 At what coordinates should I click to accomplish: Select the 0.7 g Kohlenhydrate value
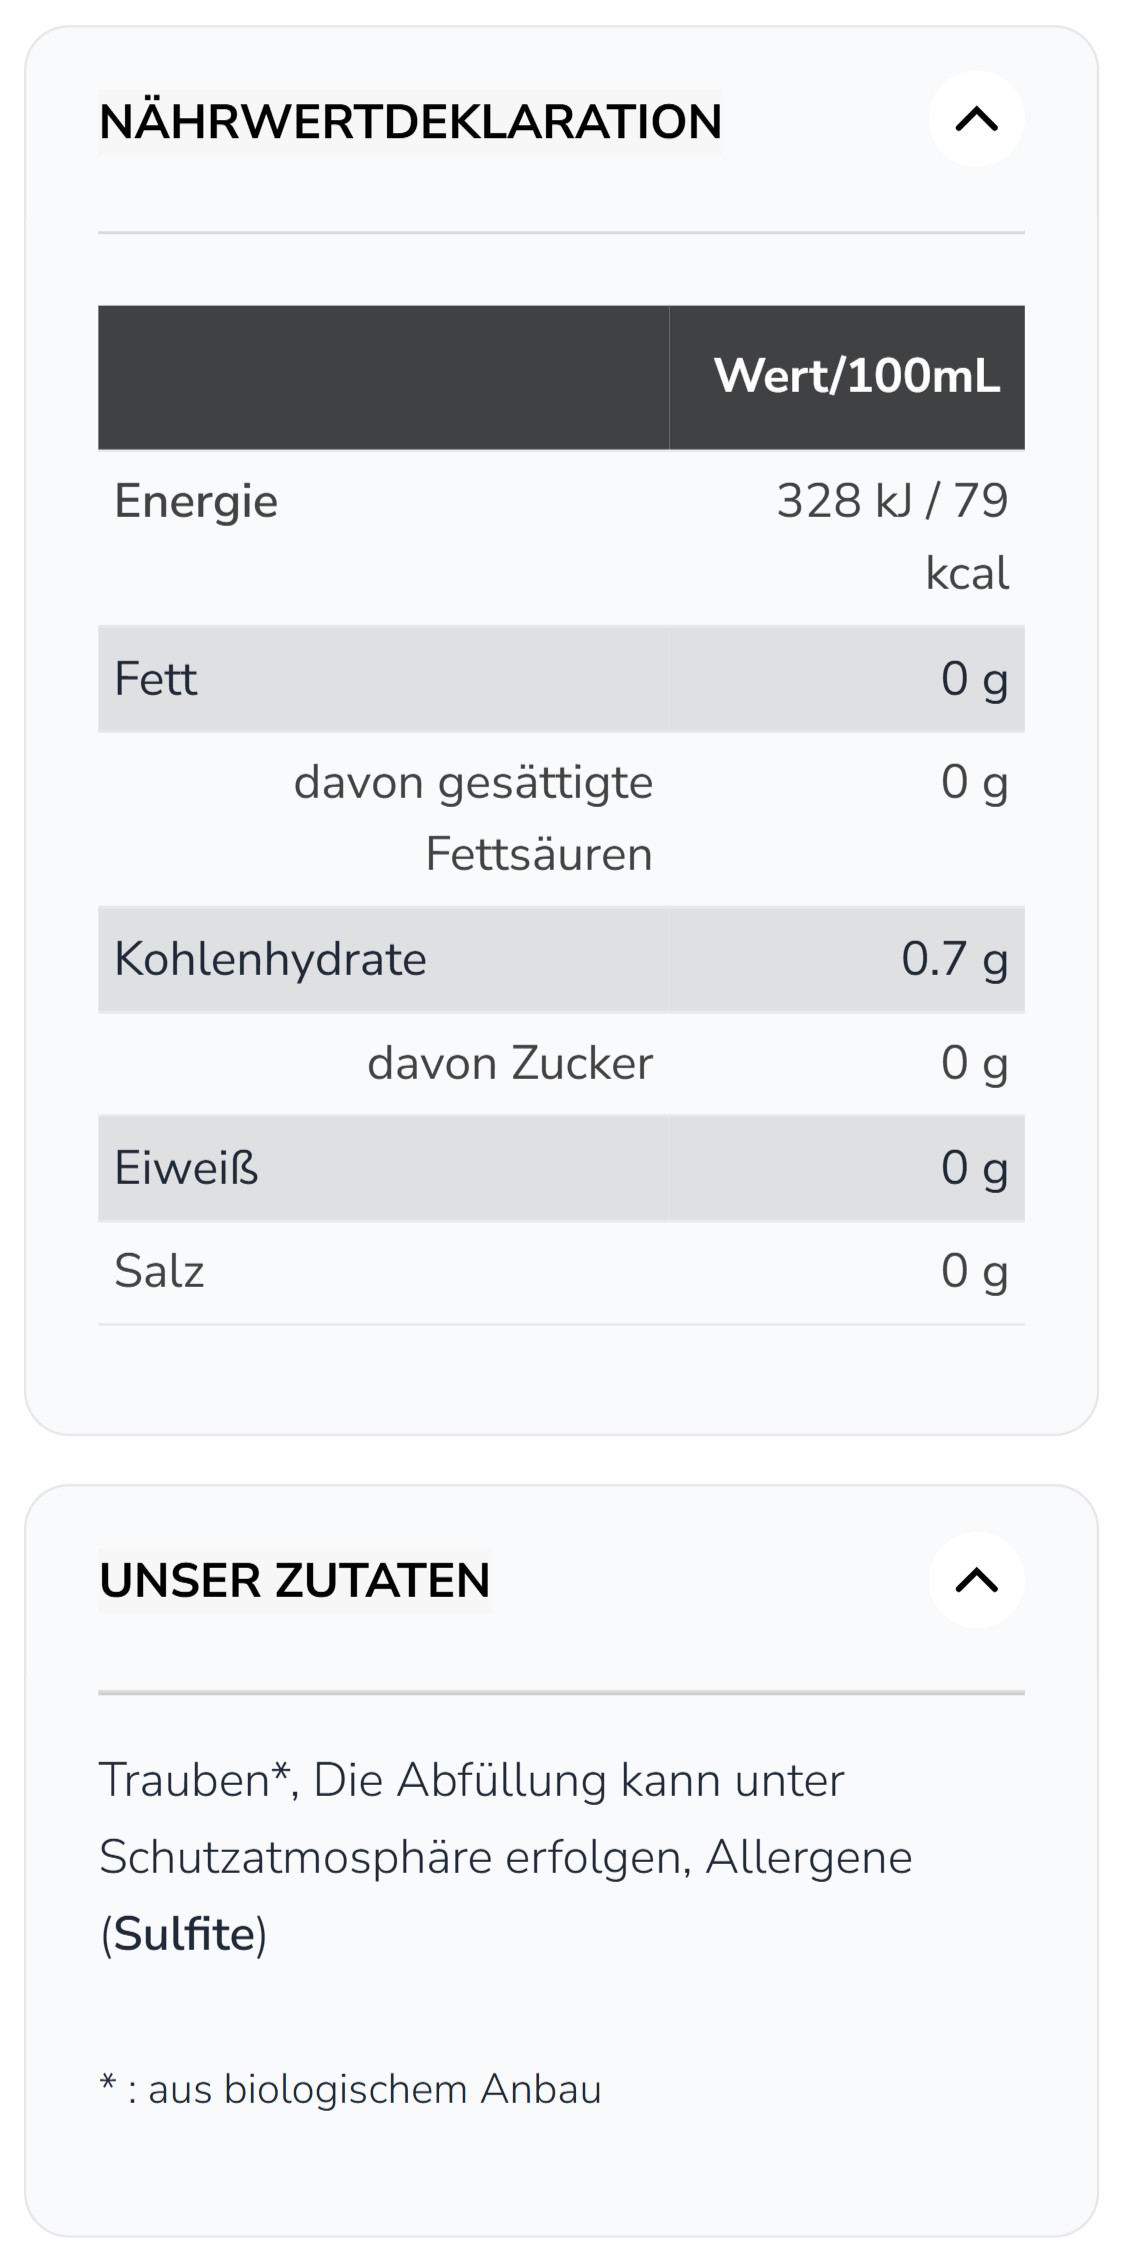955,960
